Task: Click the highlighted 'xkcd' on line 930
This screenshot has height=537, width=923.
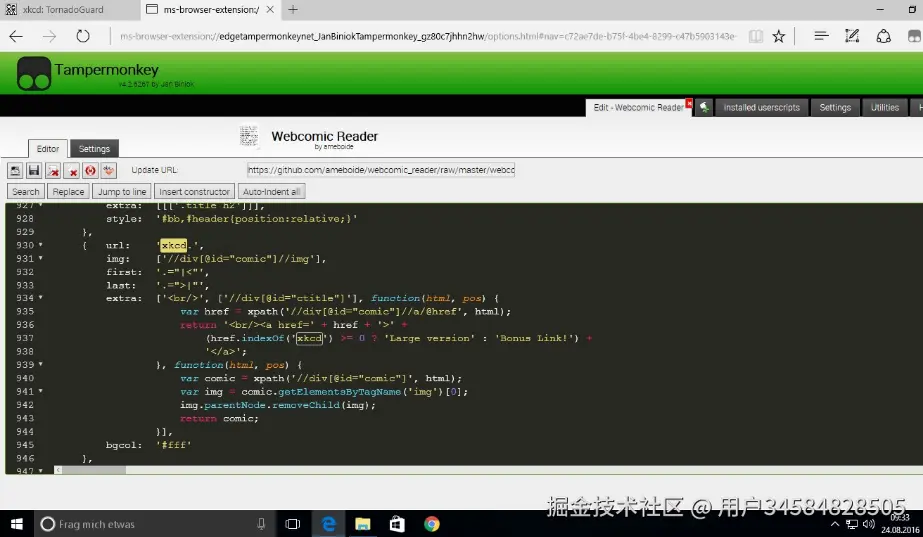Action: click(x=174, y=246)
